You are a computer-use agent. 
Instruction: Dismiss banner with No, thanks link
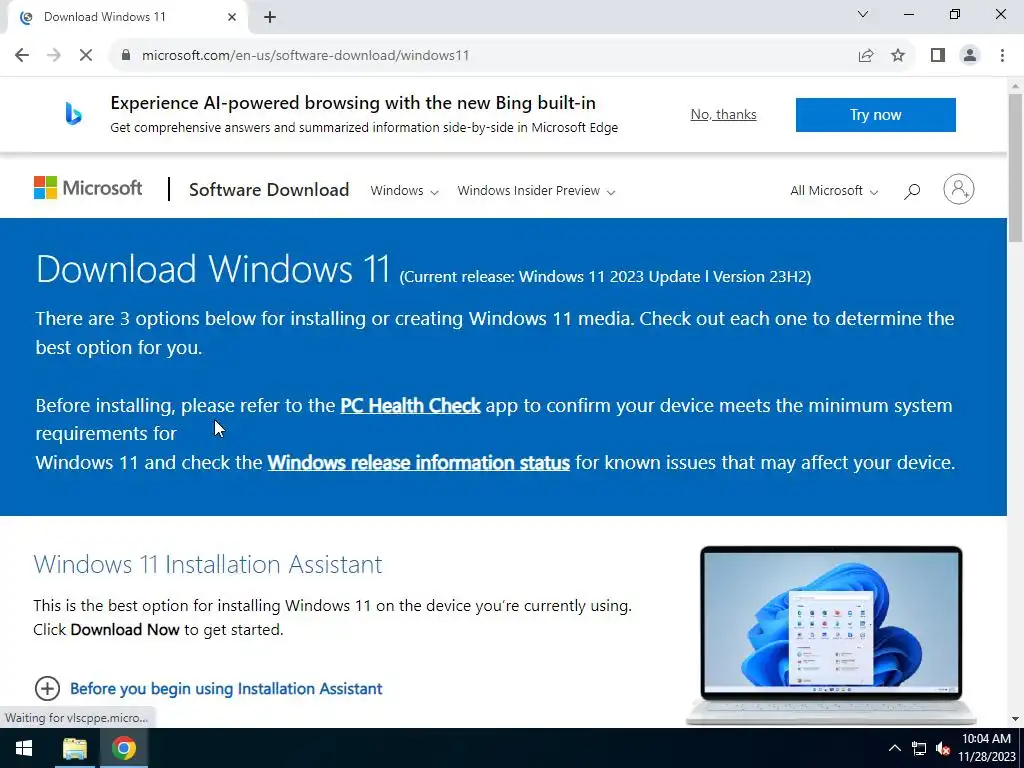pyautogui.click(x=723, y=114)
